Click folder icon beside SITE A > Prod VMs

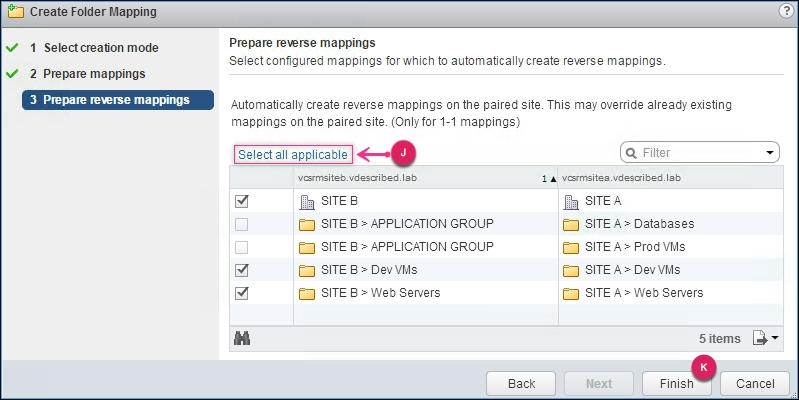click(571, 248)
